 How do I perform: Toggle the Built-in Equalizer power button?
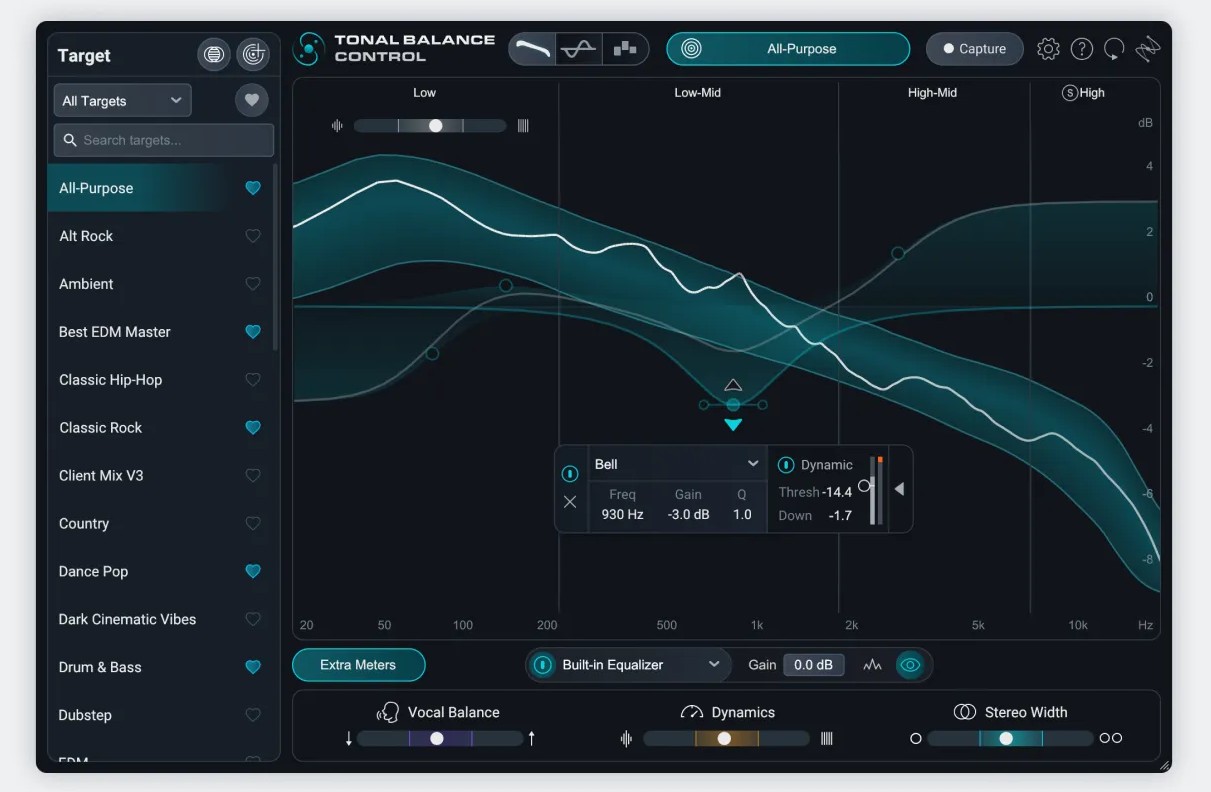tap(543, 665)
